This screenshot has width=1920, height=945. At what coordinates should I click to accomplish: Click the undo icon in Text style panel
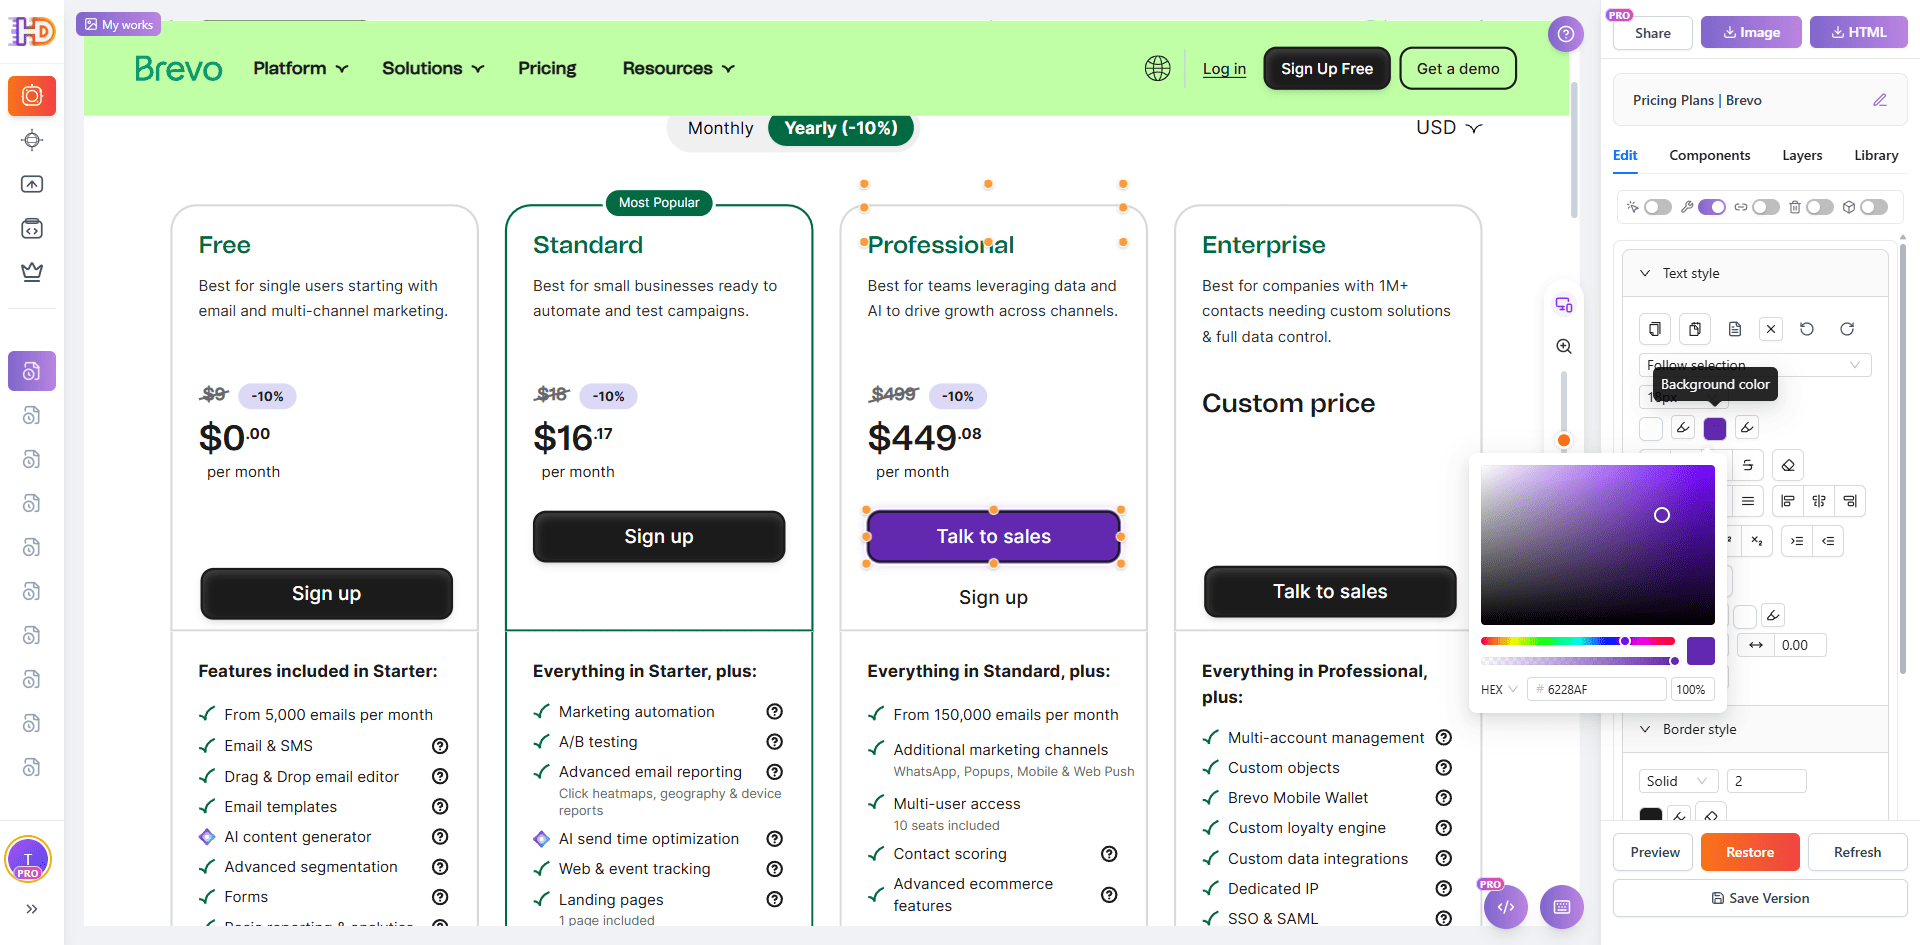[1807, 329]
